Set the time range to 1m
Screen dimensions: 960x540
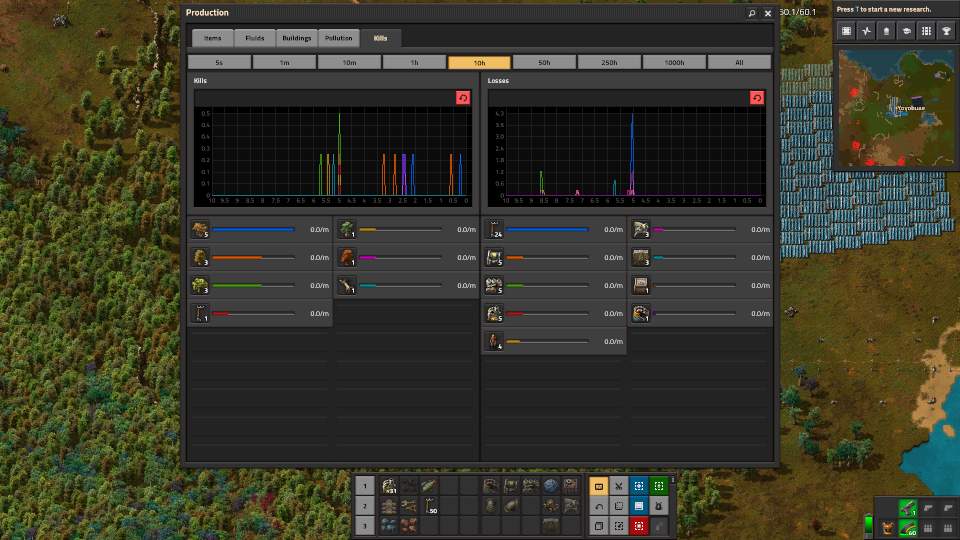(x=284, y=62)
